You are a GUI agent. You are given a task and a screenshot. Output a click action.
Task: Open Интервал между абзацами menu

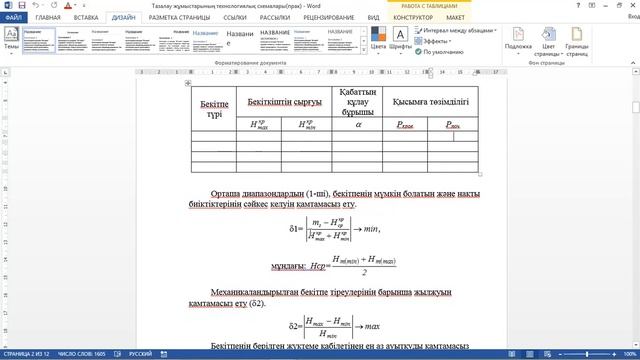pos(456,31)
